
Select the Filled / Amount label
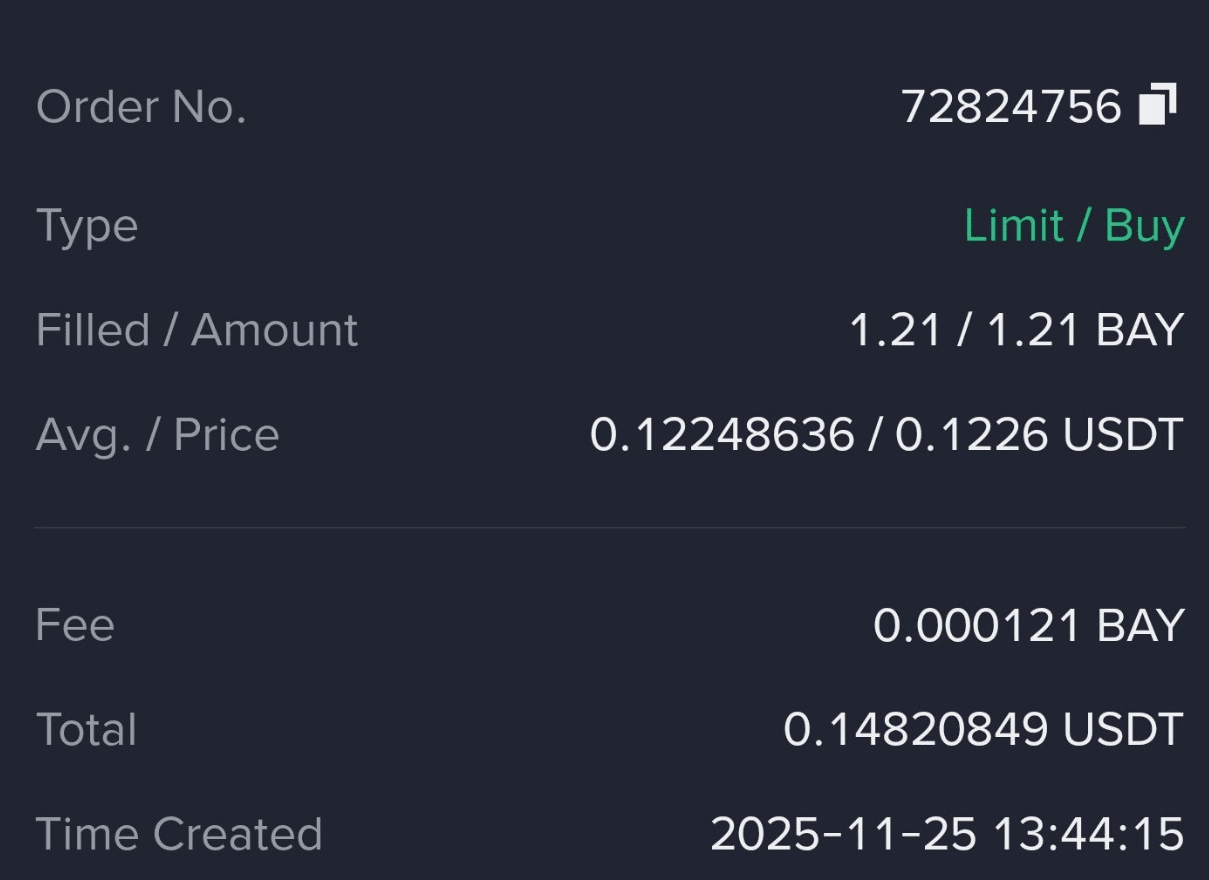197,330
